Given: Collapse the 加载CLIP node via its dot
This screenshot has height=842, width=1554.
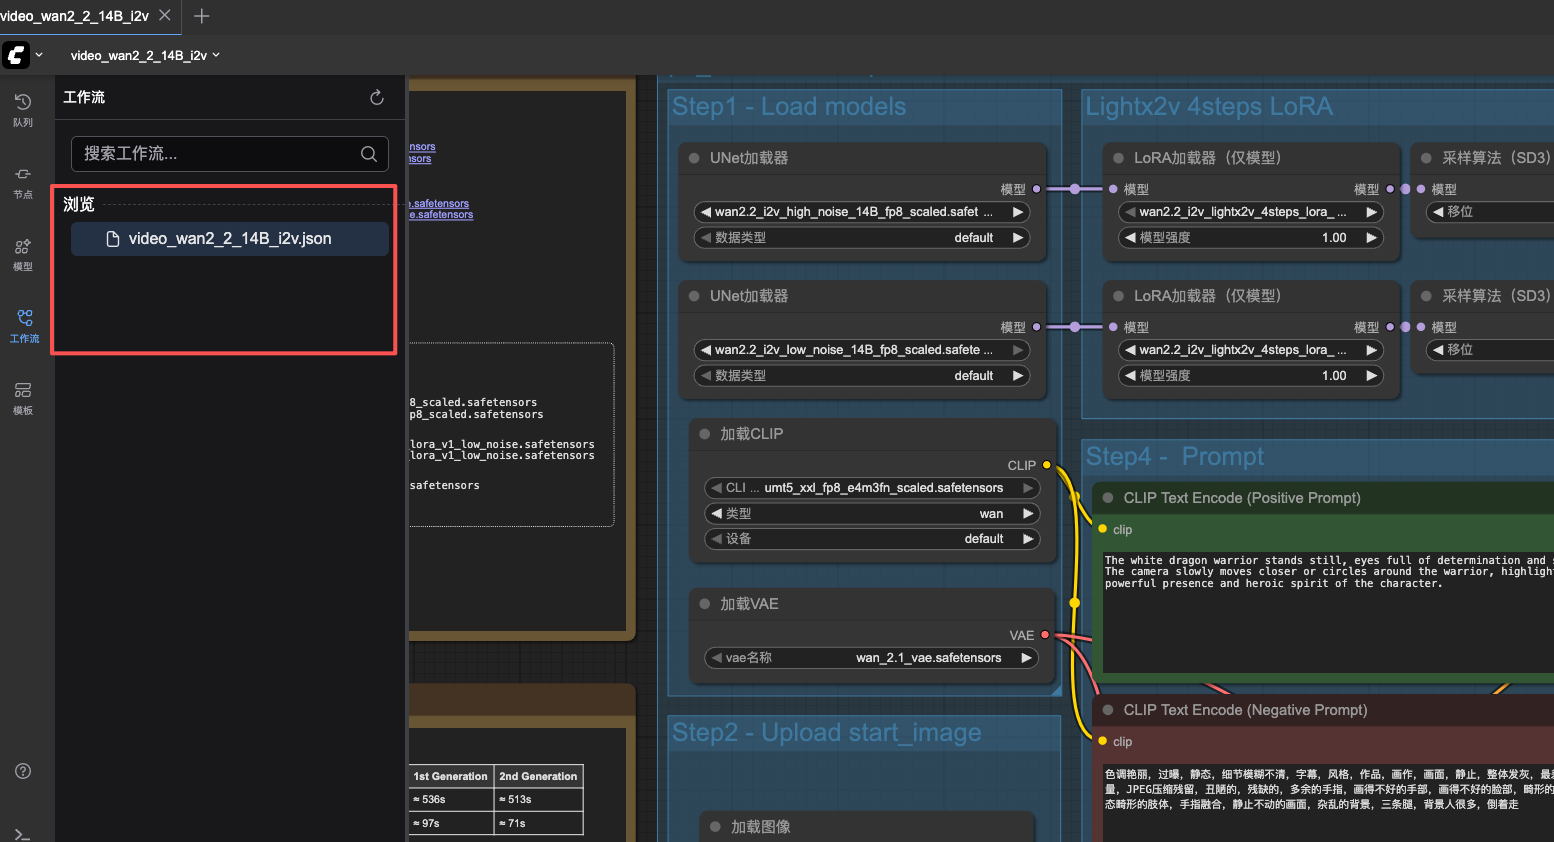Looking at the screenshot, I should pyautogui.click(x=704, y=434).
